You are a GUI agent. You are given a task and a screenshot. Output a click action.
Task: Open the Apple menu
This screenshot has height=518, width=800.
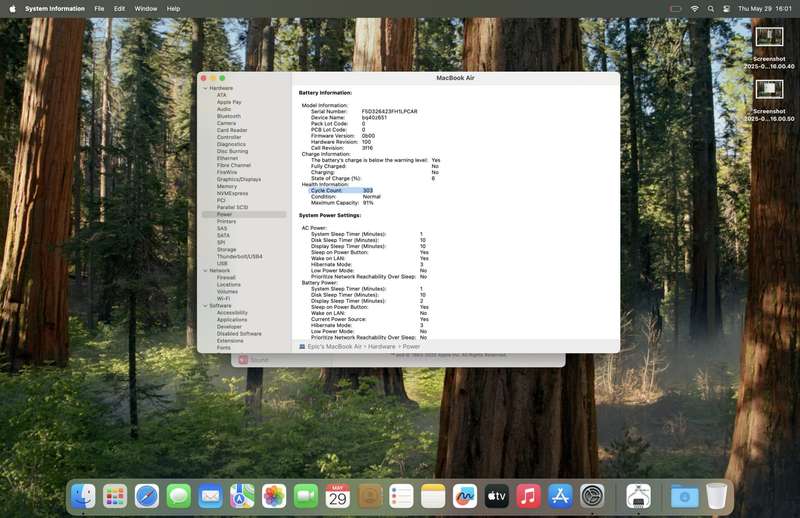13,9
